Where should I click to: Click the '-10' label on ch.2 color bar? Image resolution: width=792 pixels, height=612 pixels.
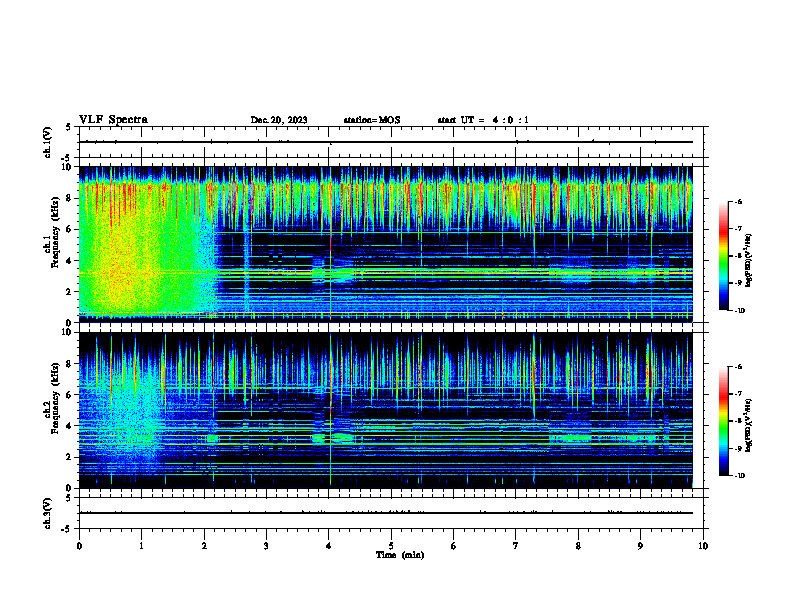point(739,476)
